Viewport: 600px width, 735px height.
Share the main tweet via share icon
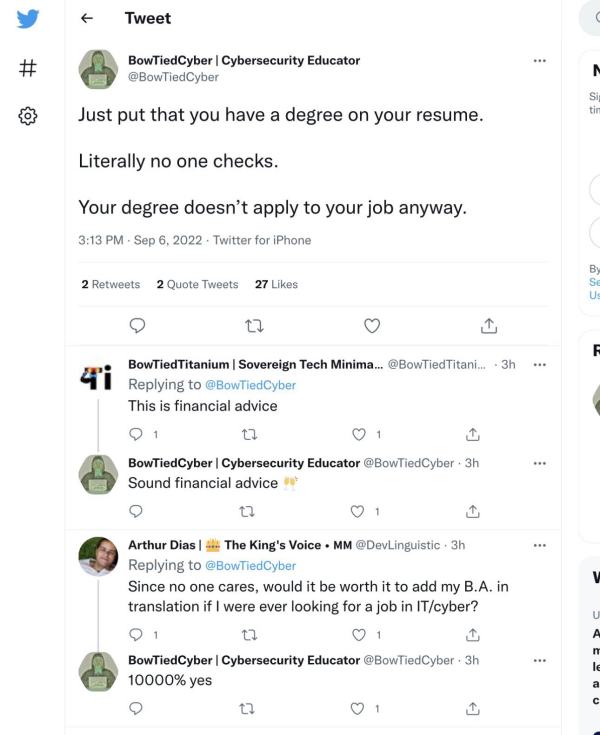coord(489,325)
